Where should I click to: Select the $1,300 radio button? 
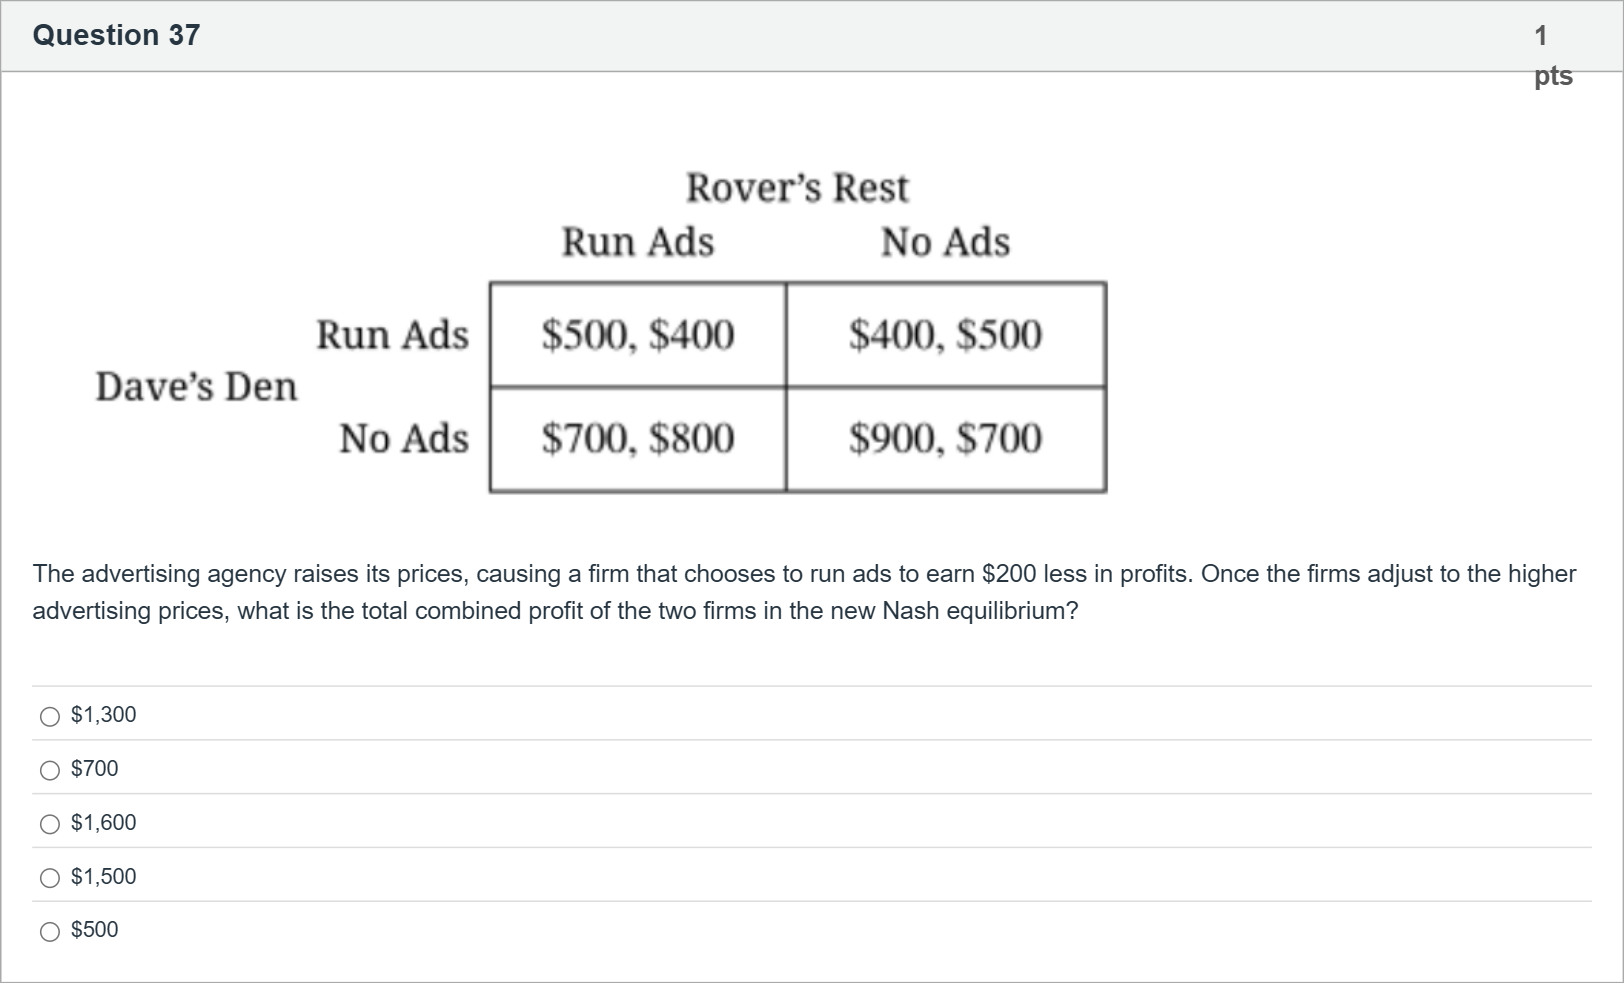pyautogui.click(x=50, y=716)
